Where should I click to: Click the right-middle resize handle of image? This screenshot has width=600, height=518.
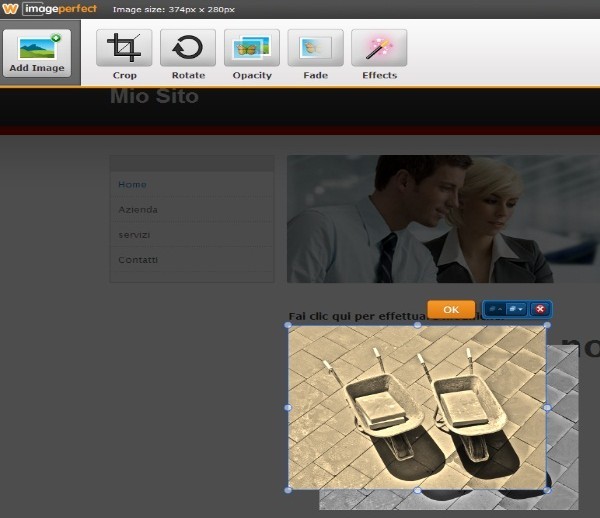point(546,408)
